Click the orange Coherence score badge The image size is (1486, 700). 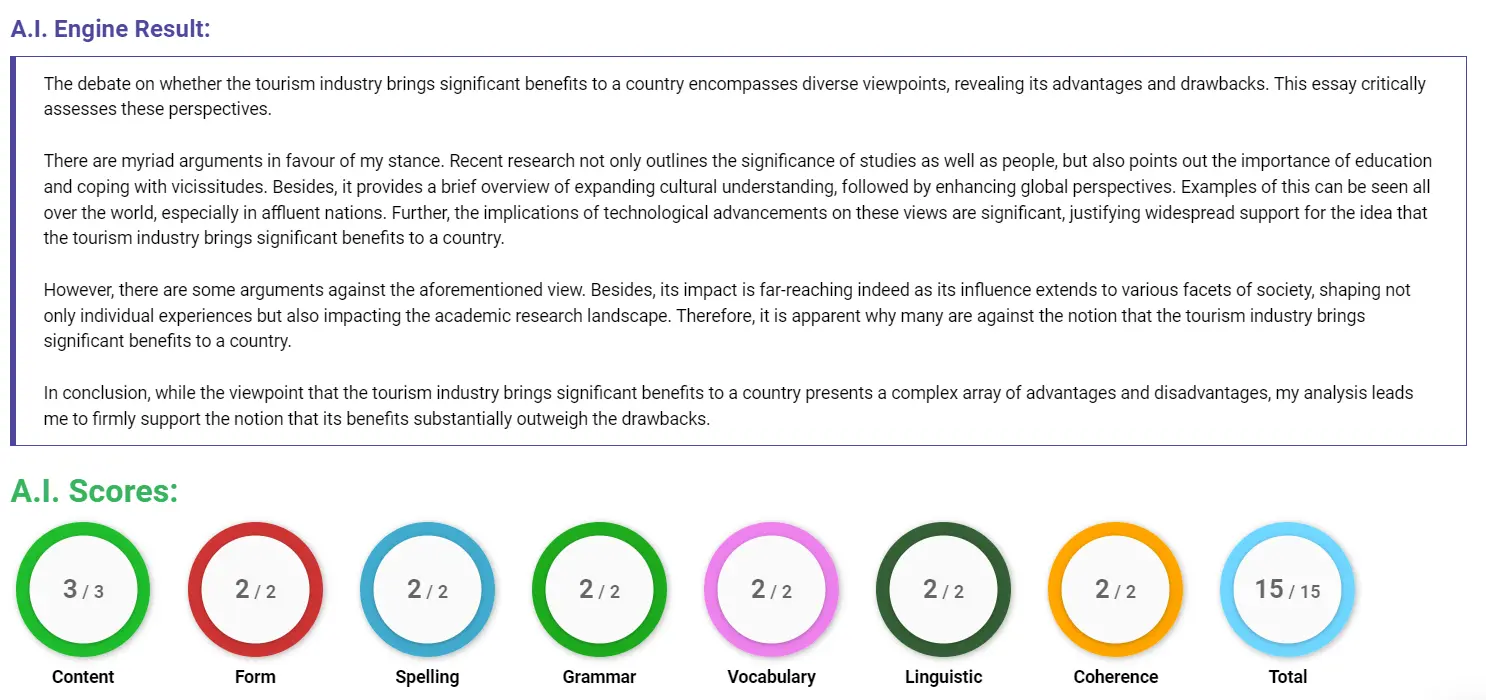click(1115, 589)
